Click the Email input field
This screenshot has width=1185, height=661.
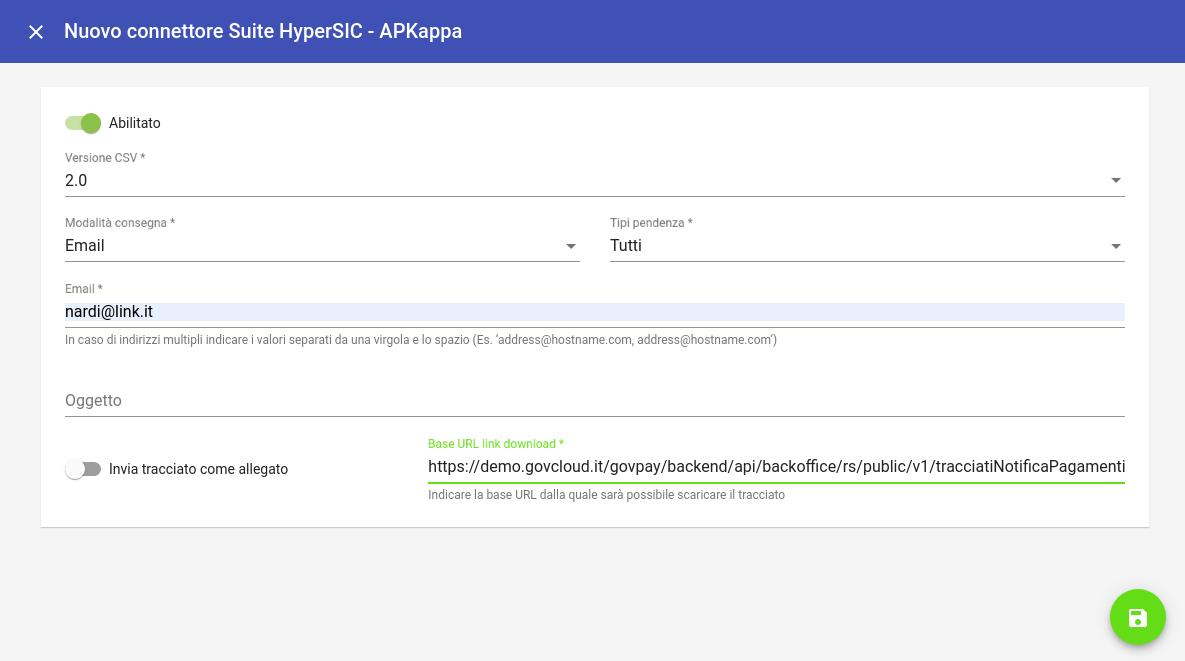[595, 312]
